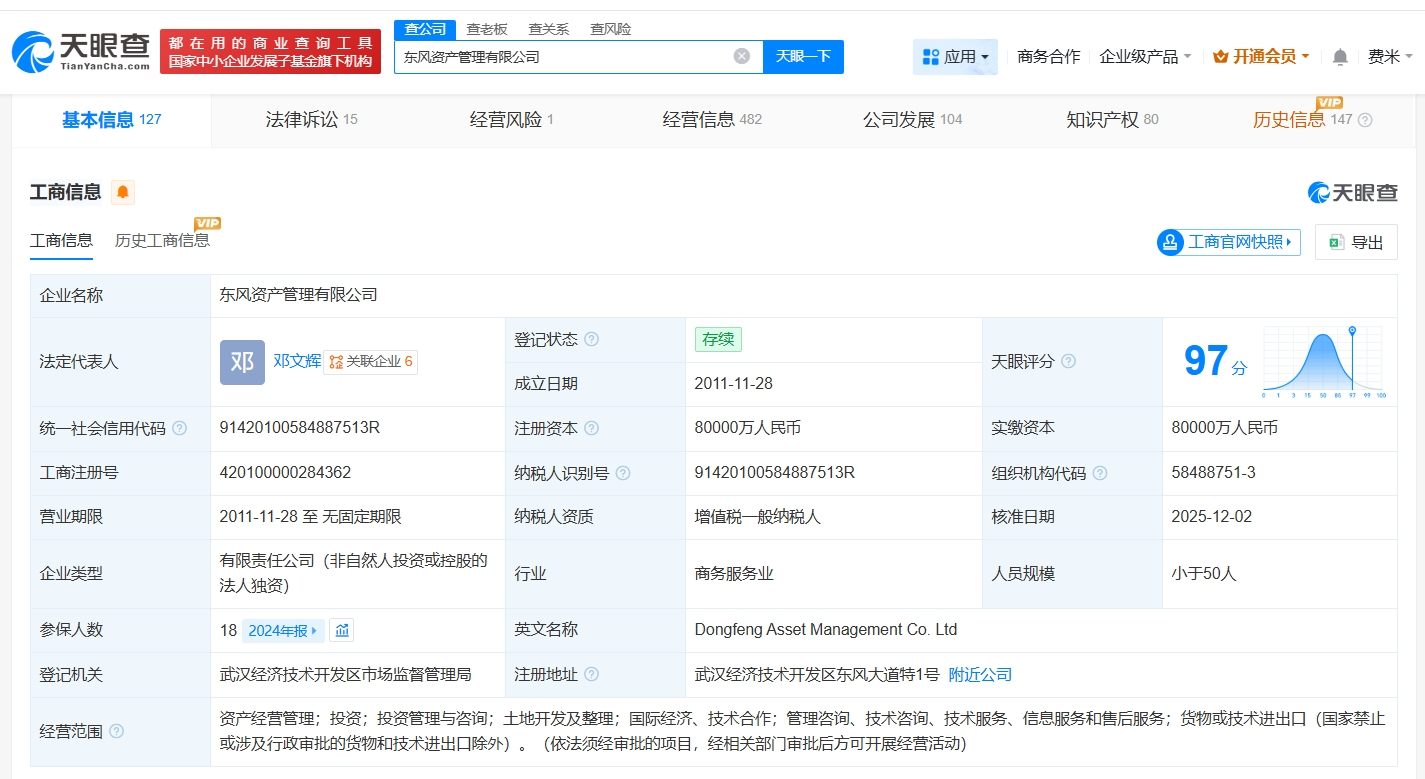
Task: Open the insured count trend chart icon
Action: pyautogui.click(x=342, y=630)
